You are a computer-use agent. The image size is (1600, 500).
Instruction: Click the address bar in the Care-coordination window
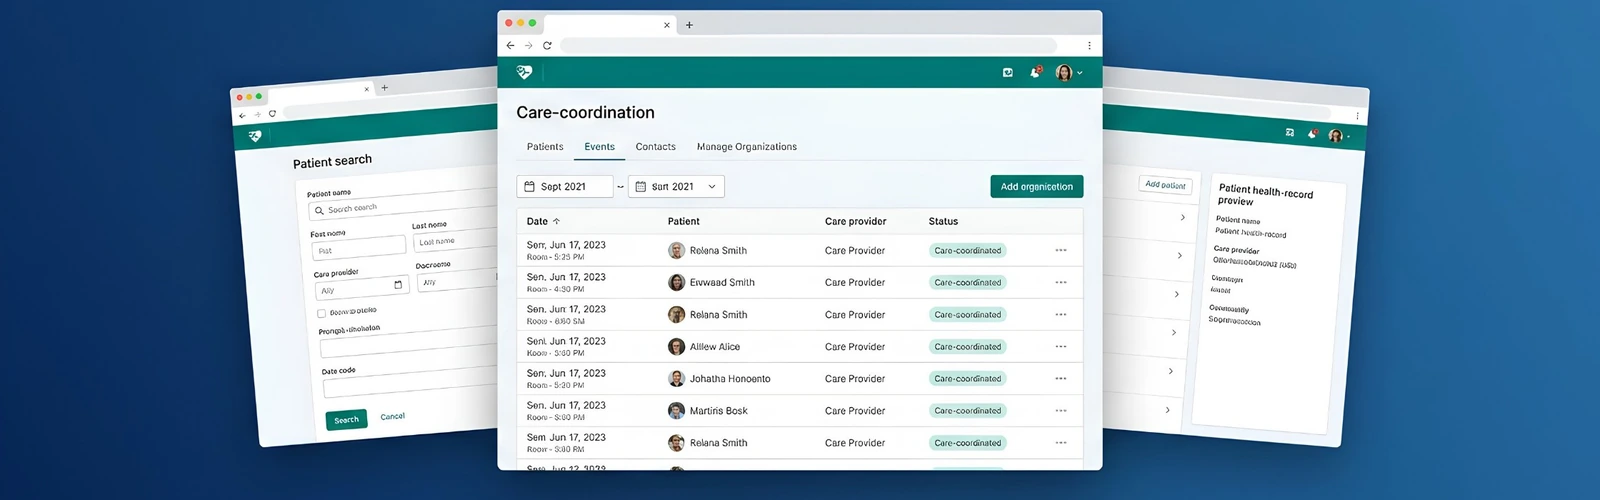click(808, 45)
